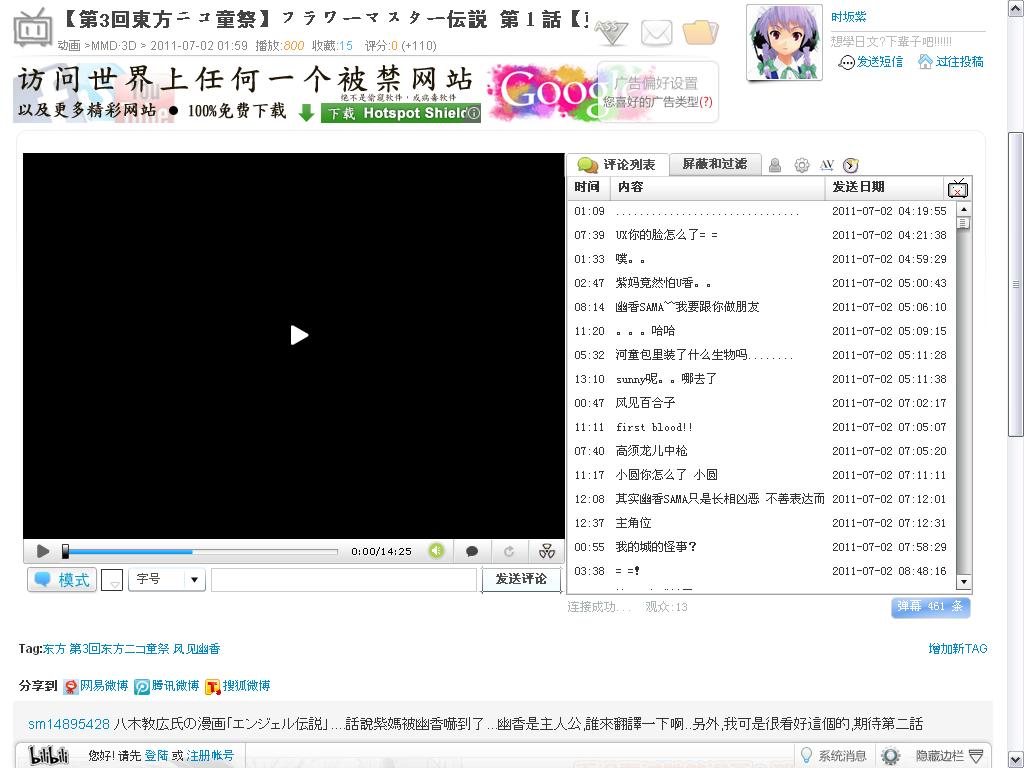The image size is (1024, 768).
Task: Click the play button in the player control bar
Action: (x=42, y=551)
